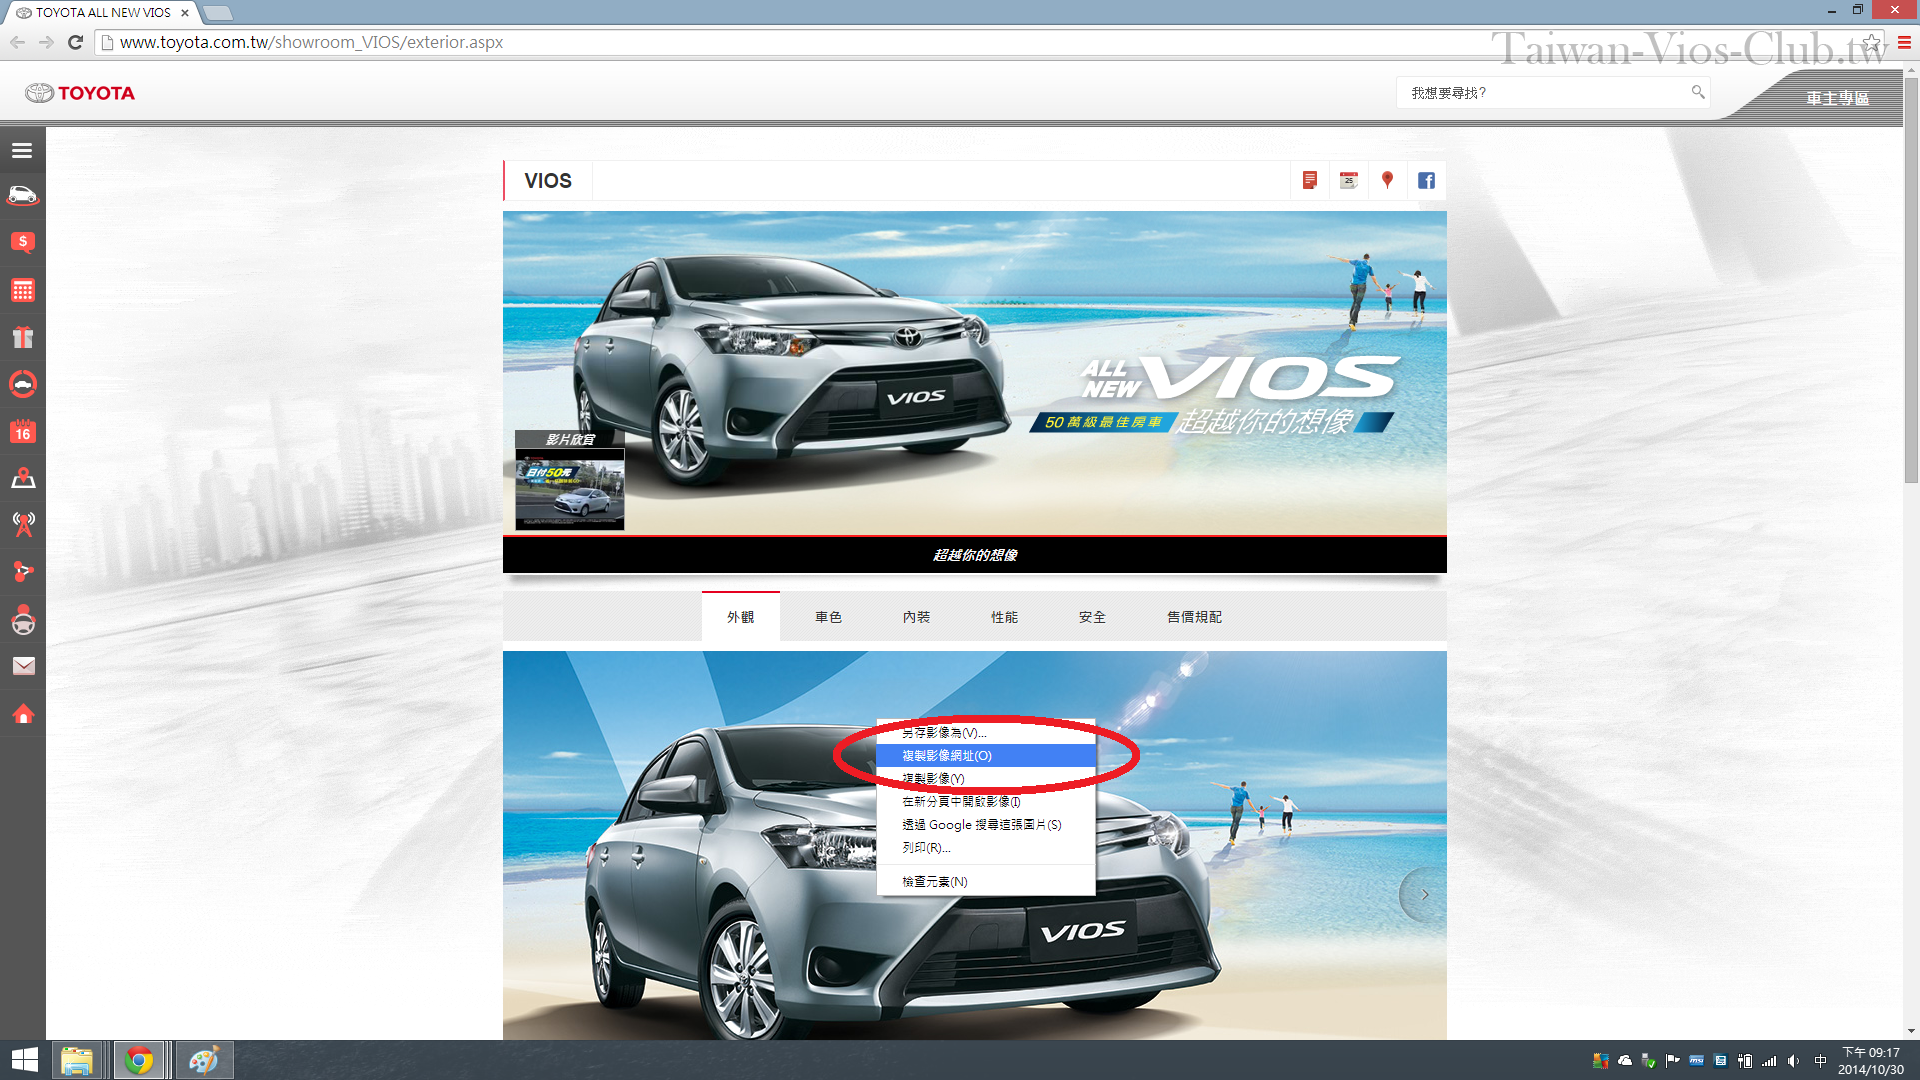Close the TOYOTA ALL NEW VIOS tab
This screenshot has height=1080, width=1920.
pos(185,13)
